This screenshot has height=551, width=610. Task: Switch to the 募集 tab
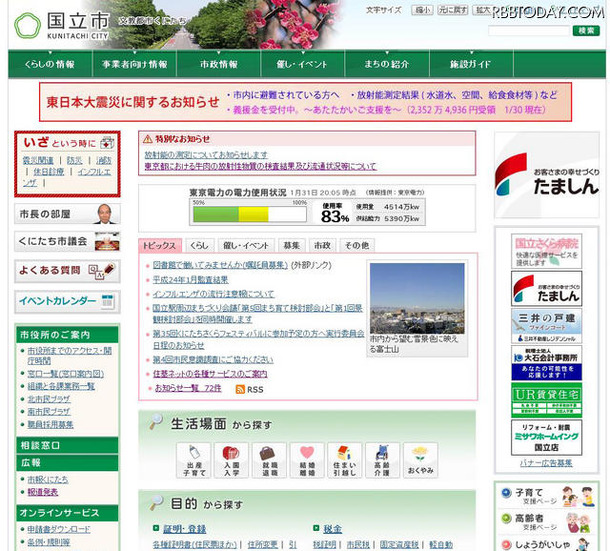tap(291, 246)
